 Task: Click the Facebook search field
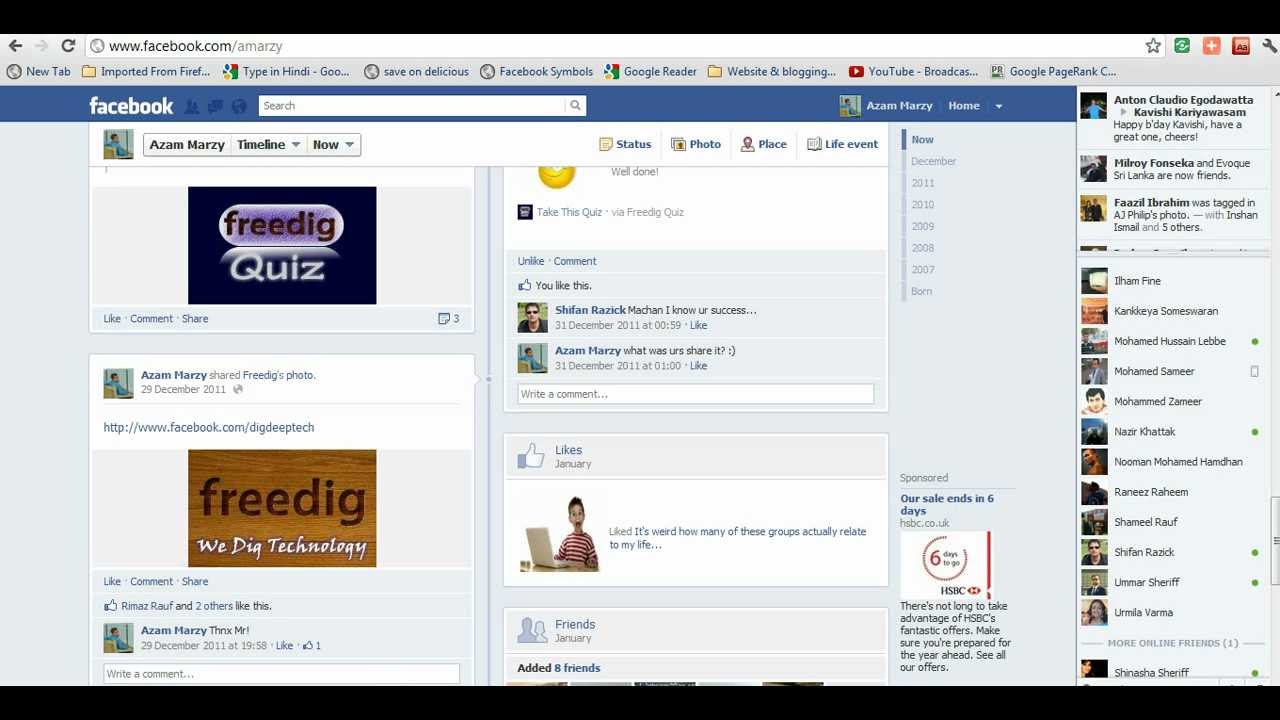pyautogui.click(x=412, y=106)
